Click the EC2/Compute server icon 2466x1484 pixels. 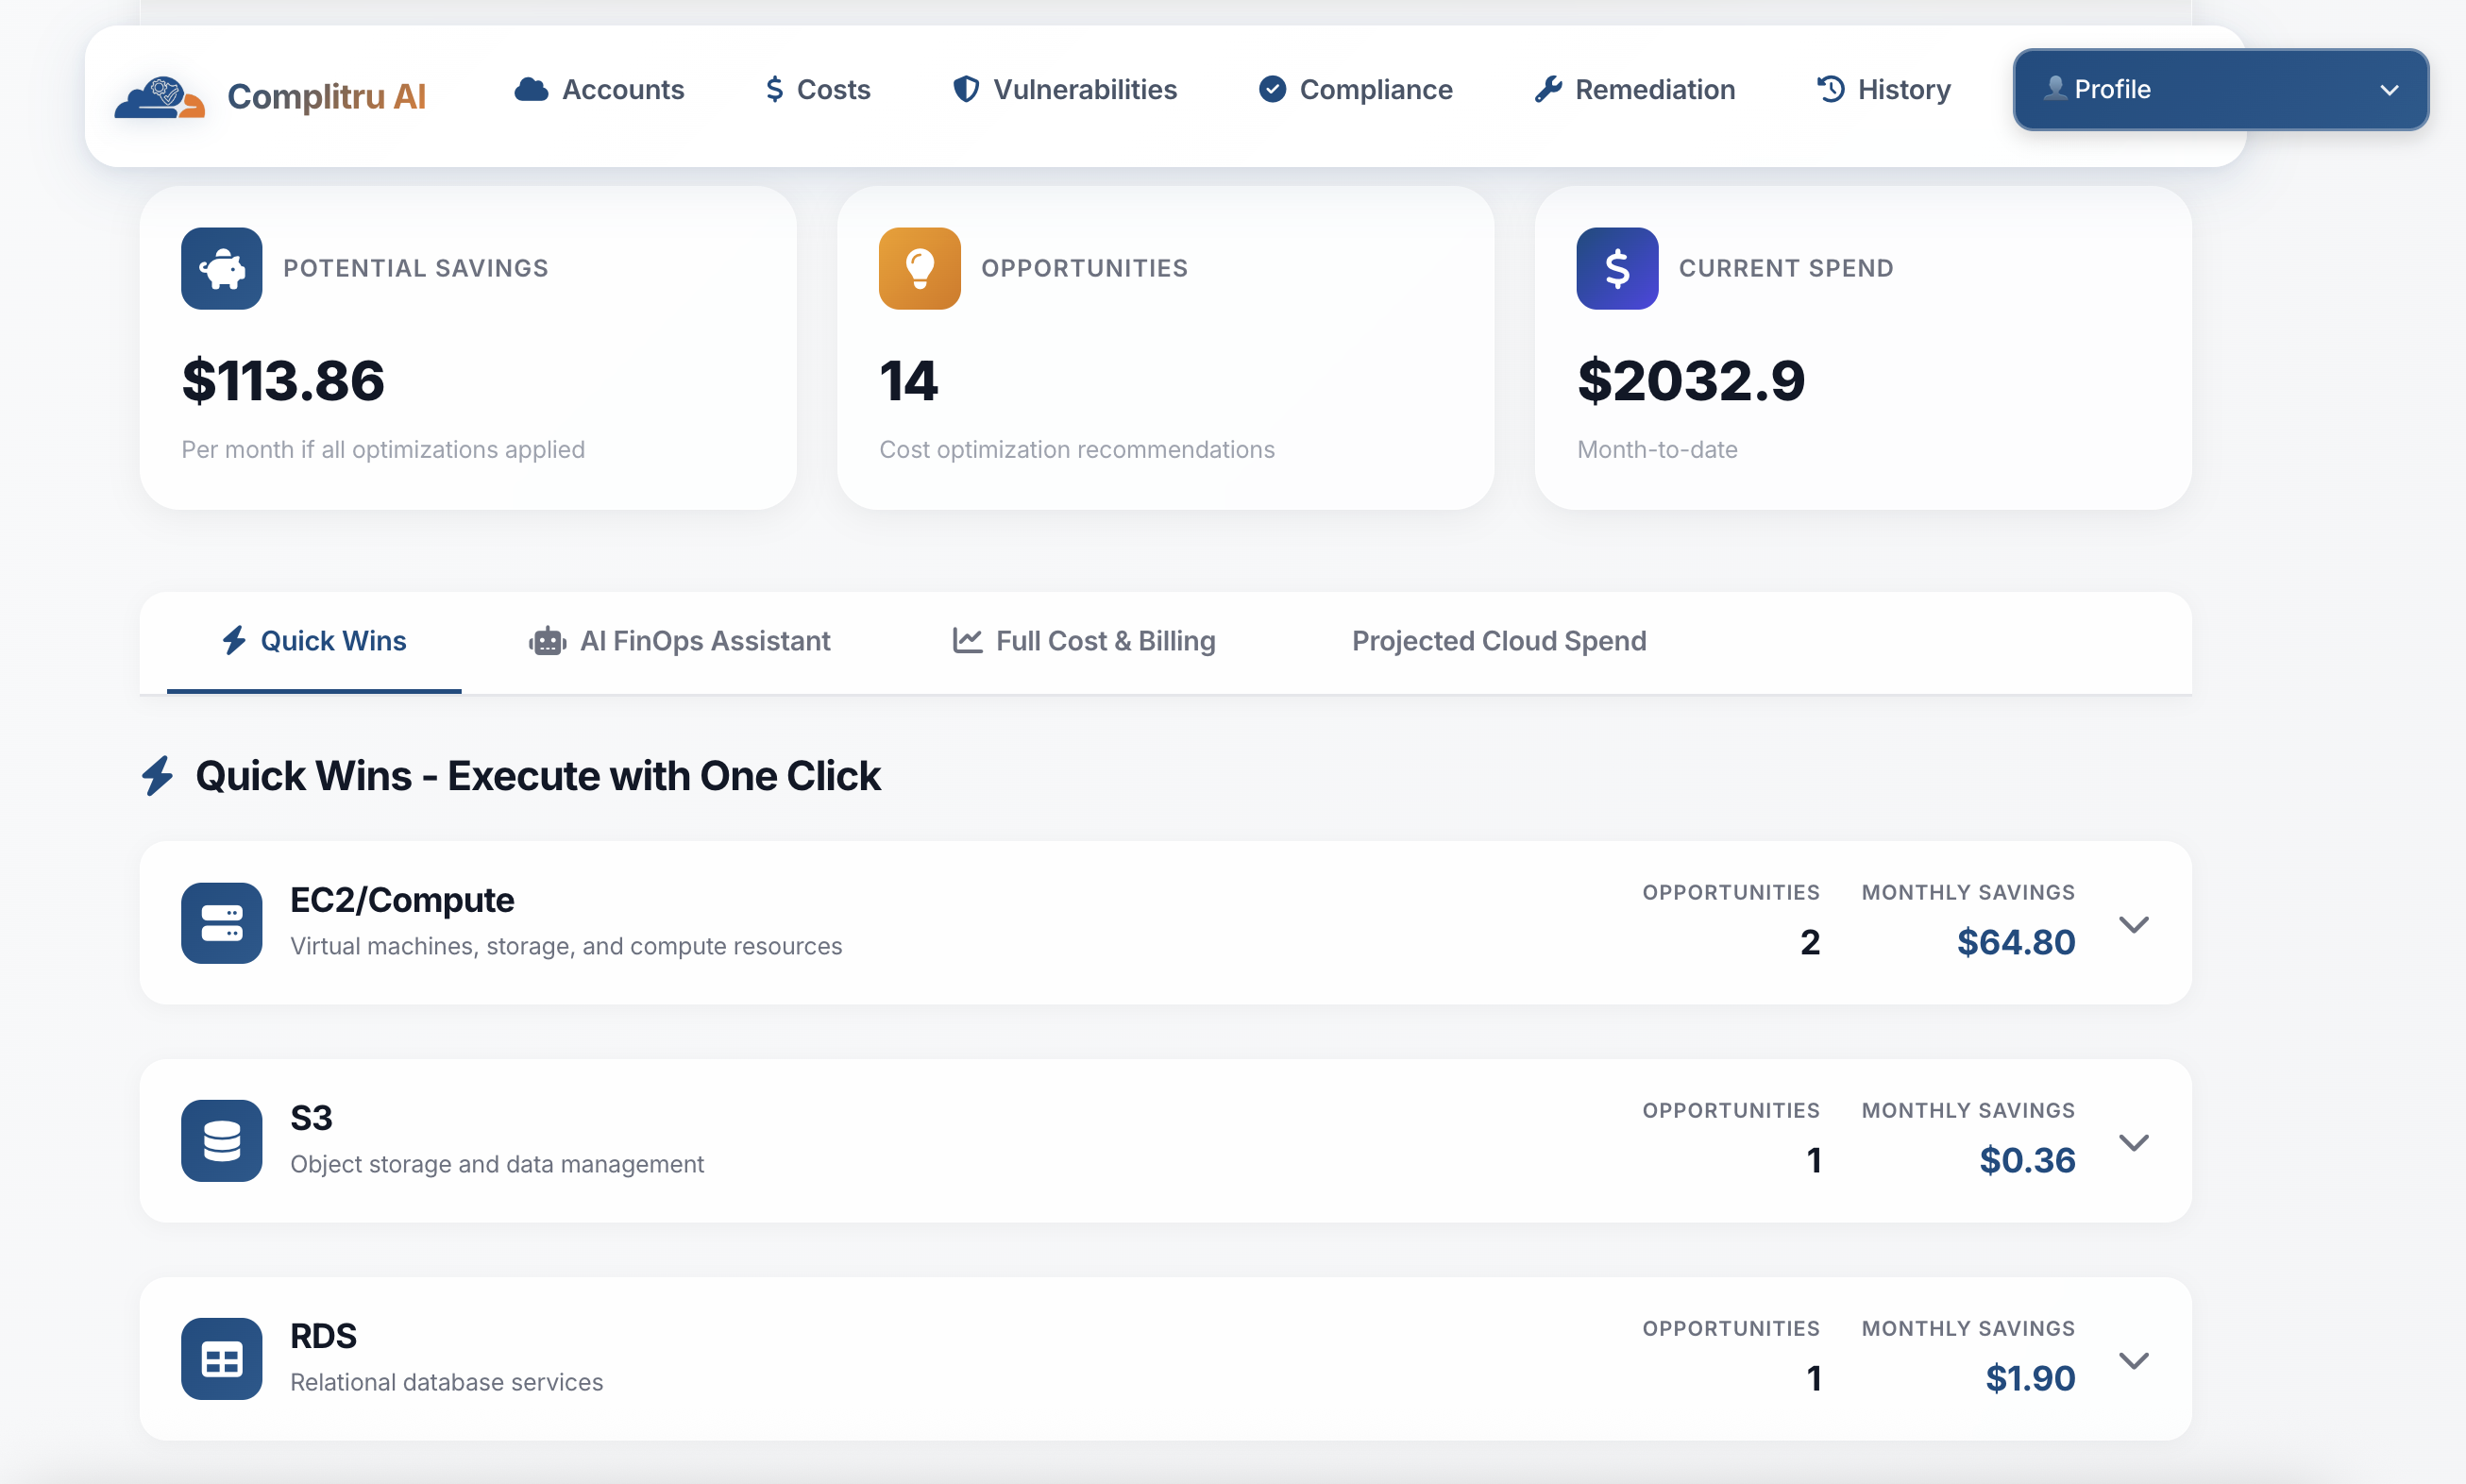tap(221, 922)
